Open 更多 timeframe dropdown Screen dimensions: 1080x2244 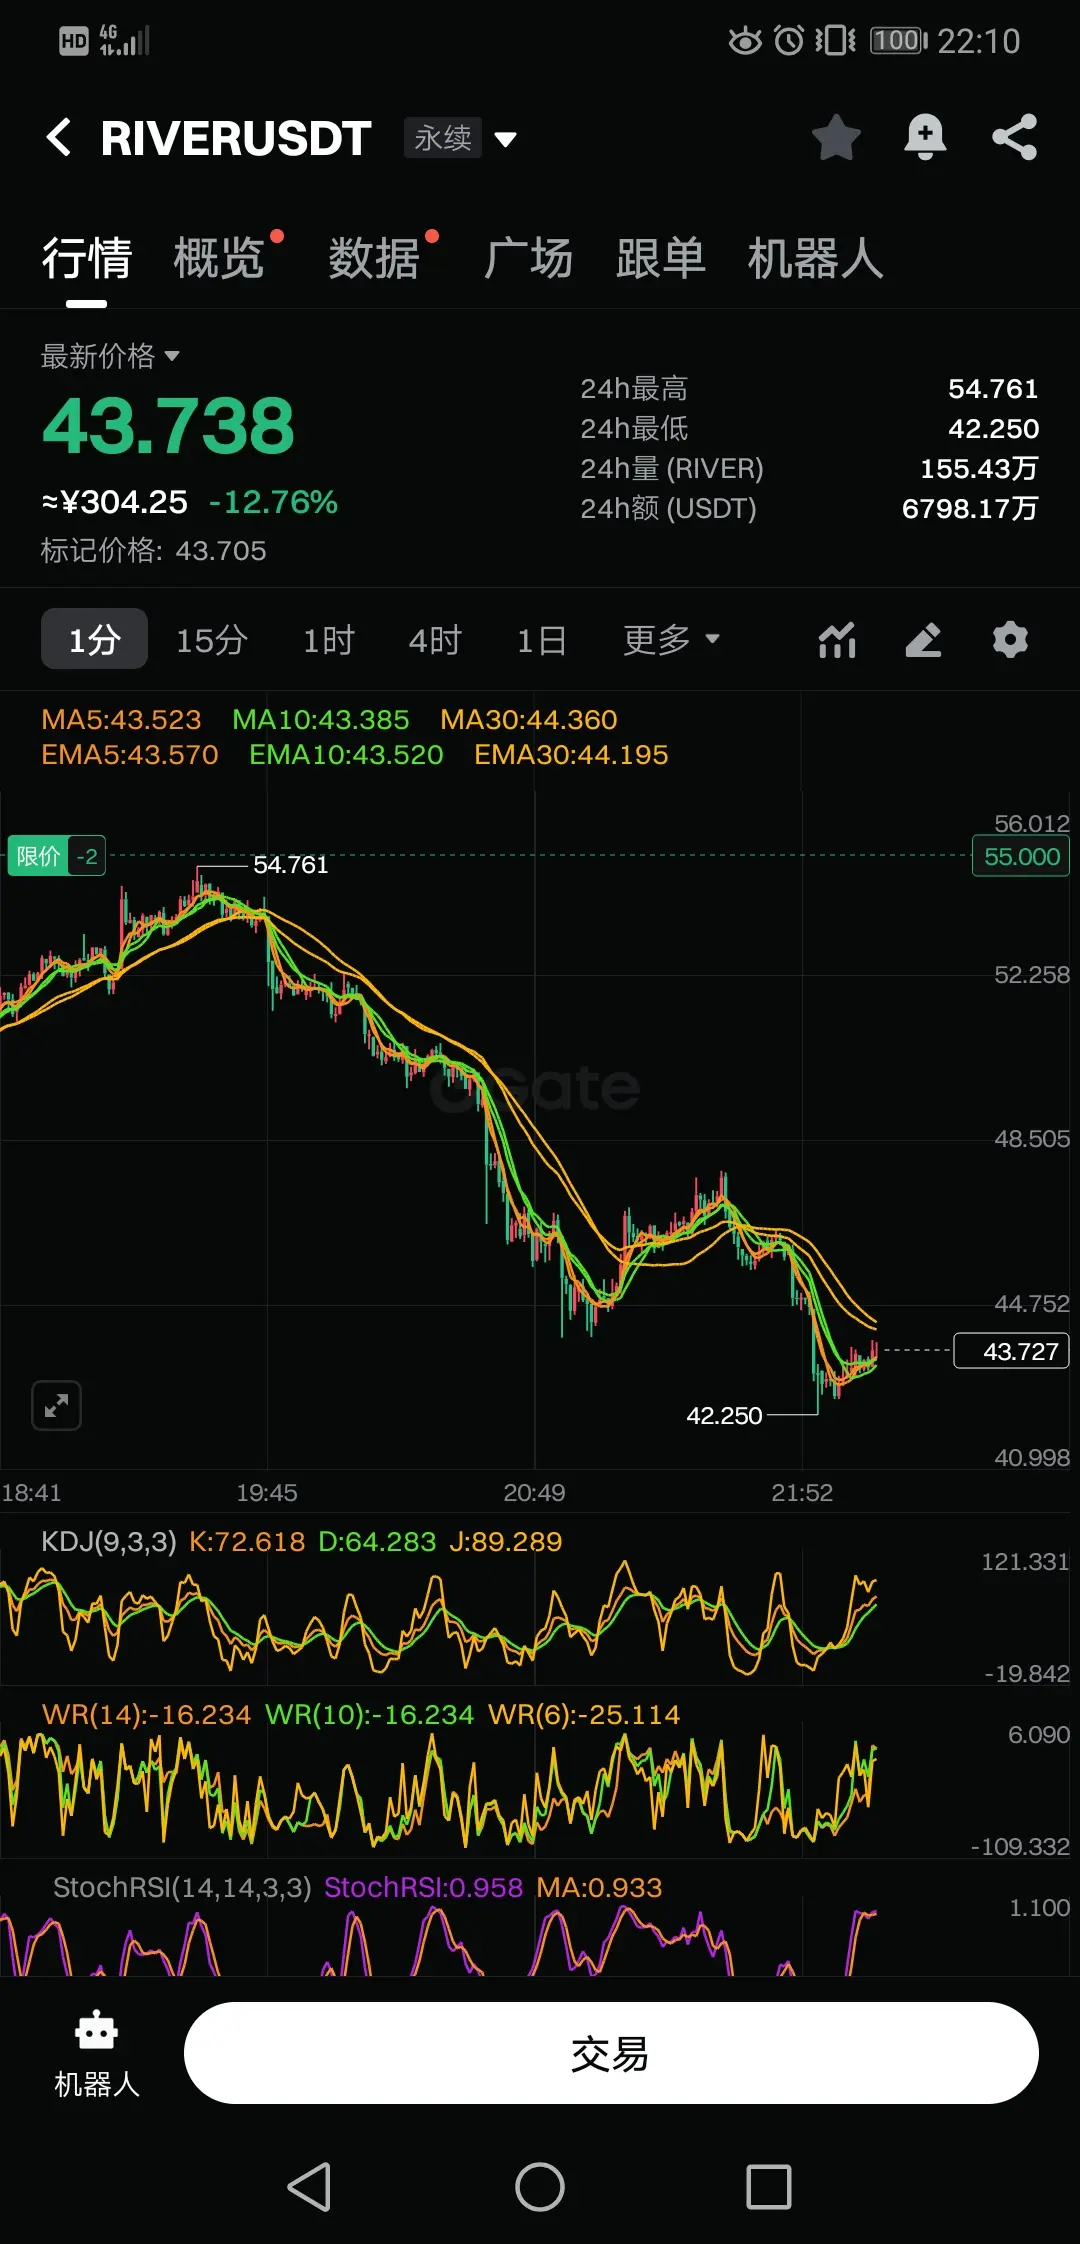671,640
